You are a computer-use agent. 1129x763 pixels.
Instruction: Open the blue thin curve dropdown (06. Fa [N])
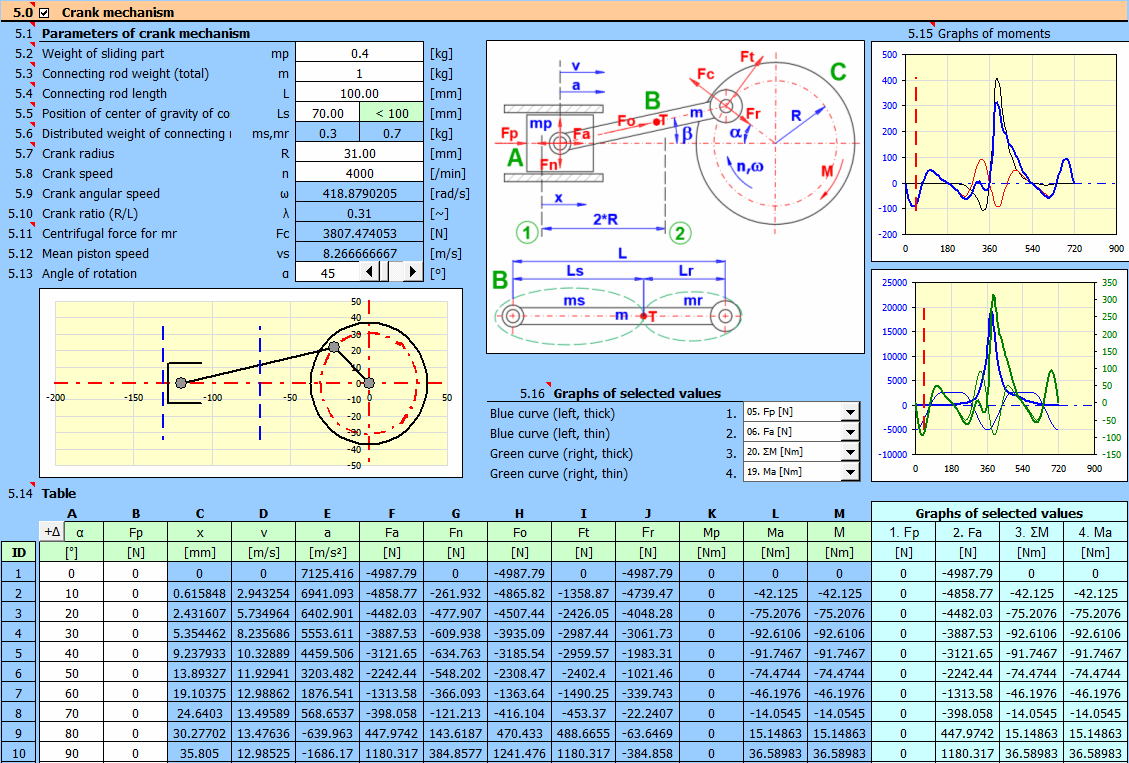coord(850,433)
